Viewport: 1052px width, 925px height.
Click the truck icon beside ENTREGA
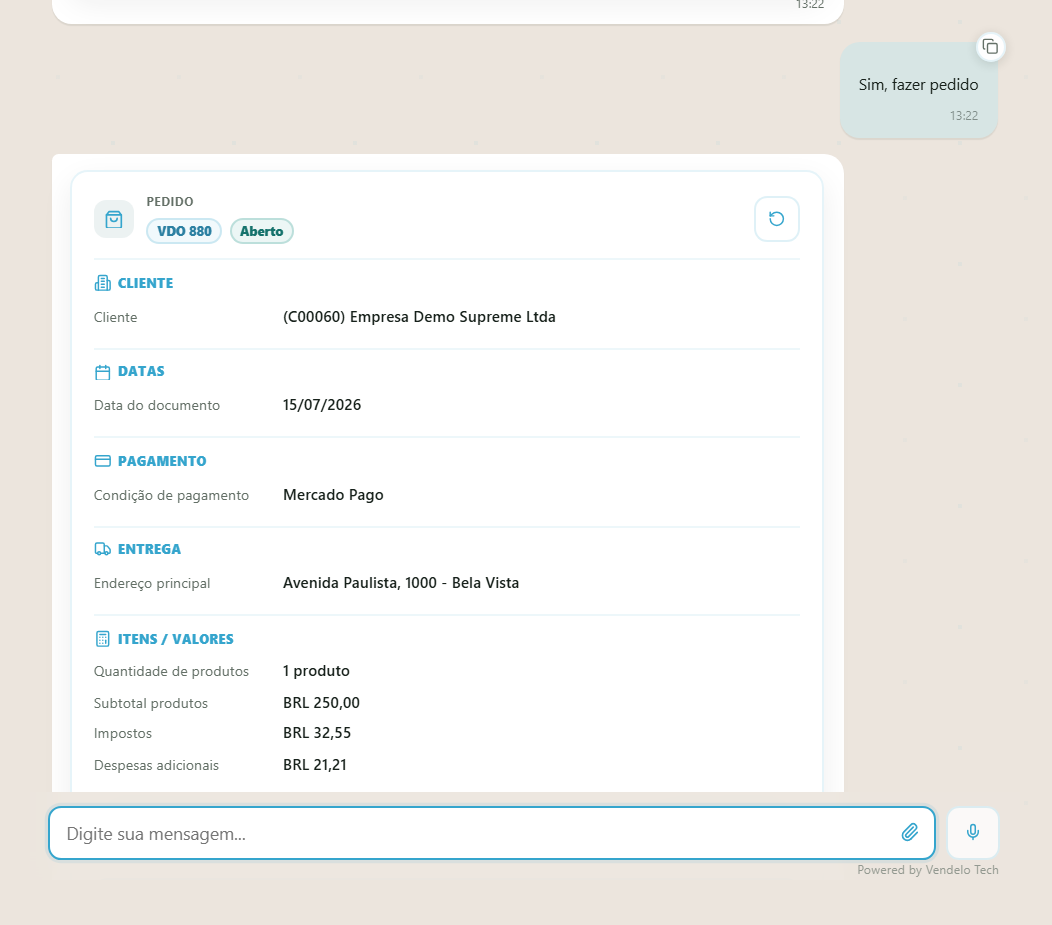(103, 549)
